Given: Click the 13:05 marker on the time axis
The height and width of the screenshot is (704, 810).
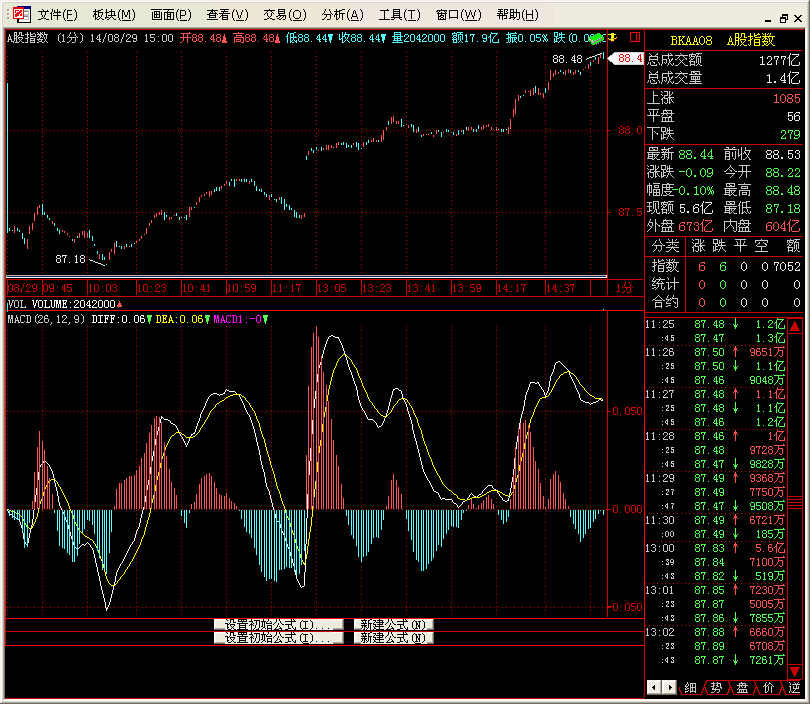Looking at the screenshot, I should click(331, 288).
